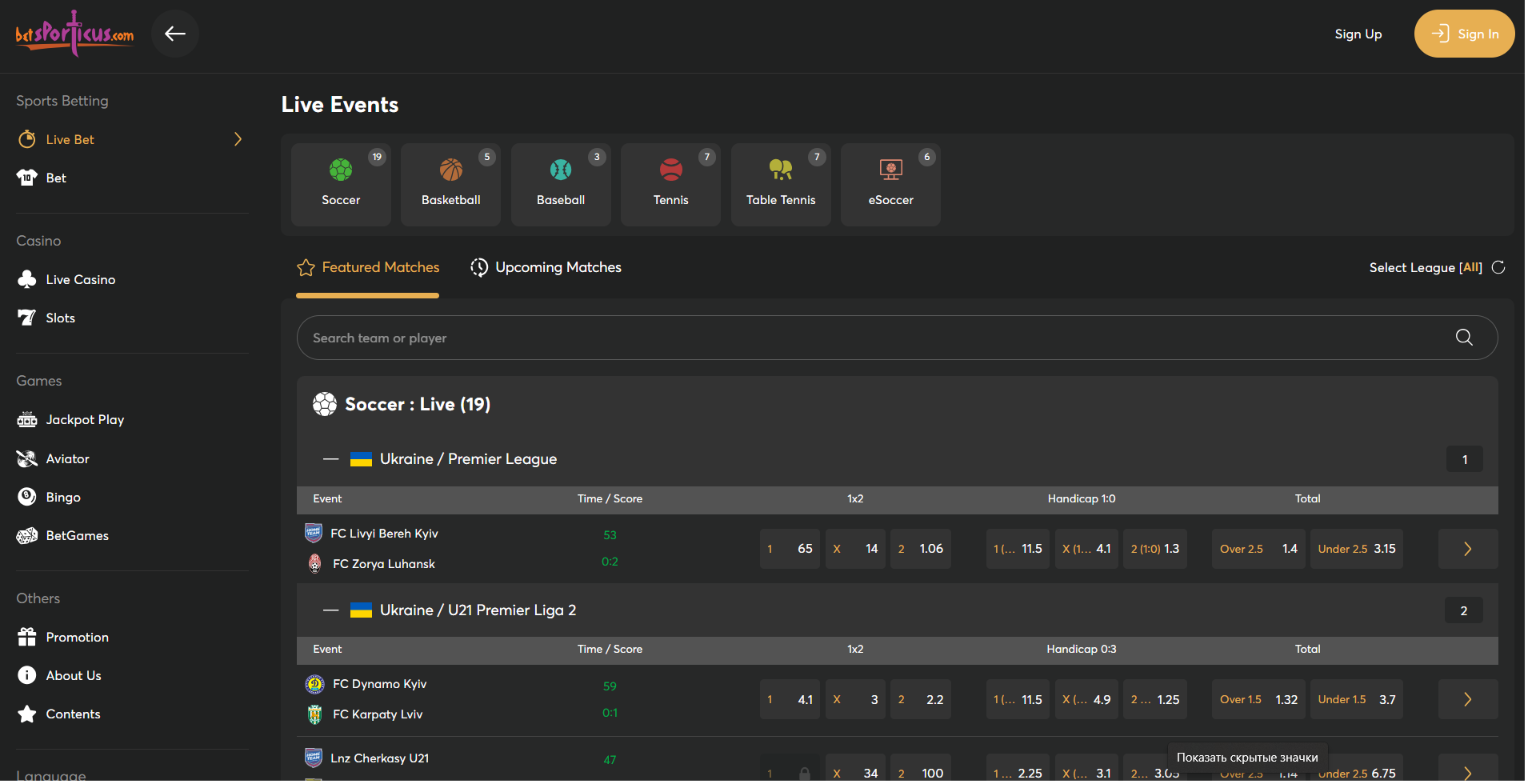Click FC Karpaty Lviv team name
Viewport: 1525px width, 781px height.
(x=378, y=715)
